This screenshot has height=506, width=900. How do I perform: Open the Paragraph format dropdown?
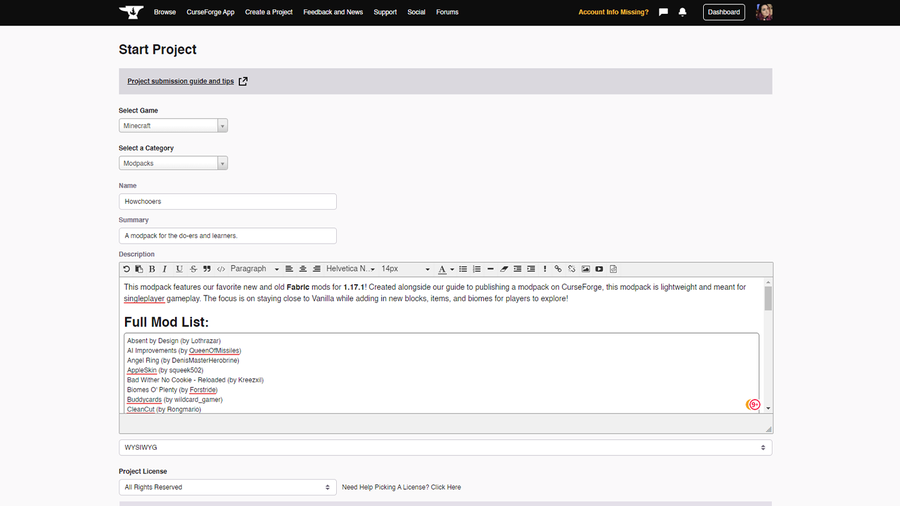point(254,269)
